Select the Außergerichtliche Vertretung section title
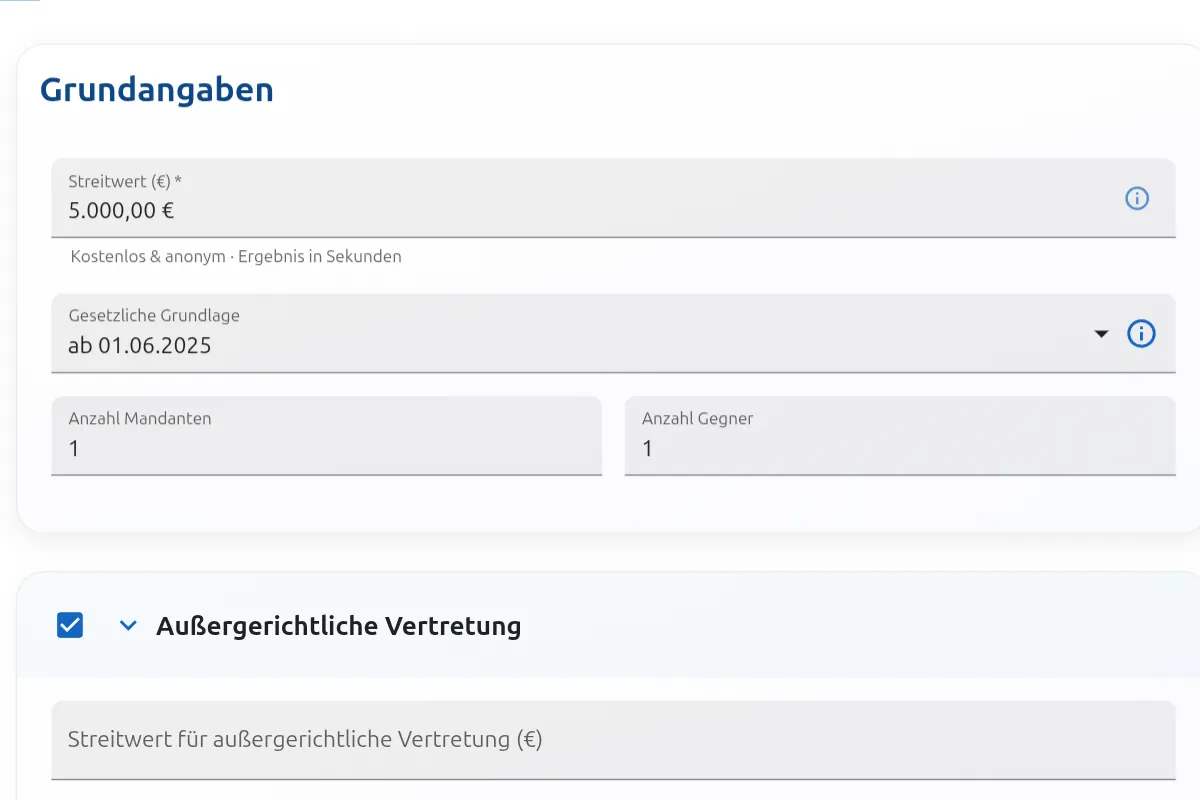Image resolution: width=1200 pixels, height=800 pixels. click(338, 625)
